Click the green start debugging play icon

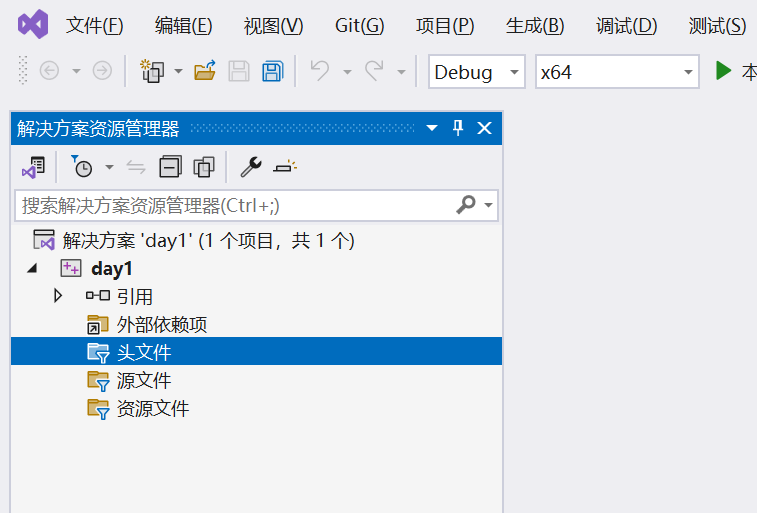723,71
